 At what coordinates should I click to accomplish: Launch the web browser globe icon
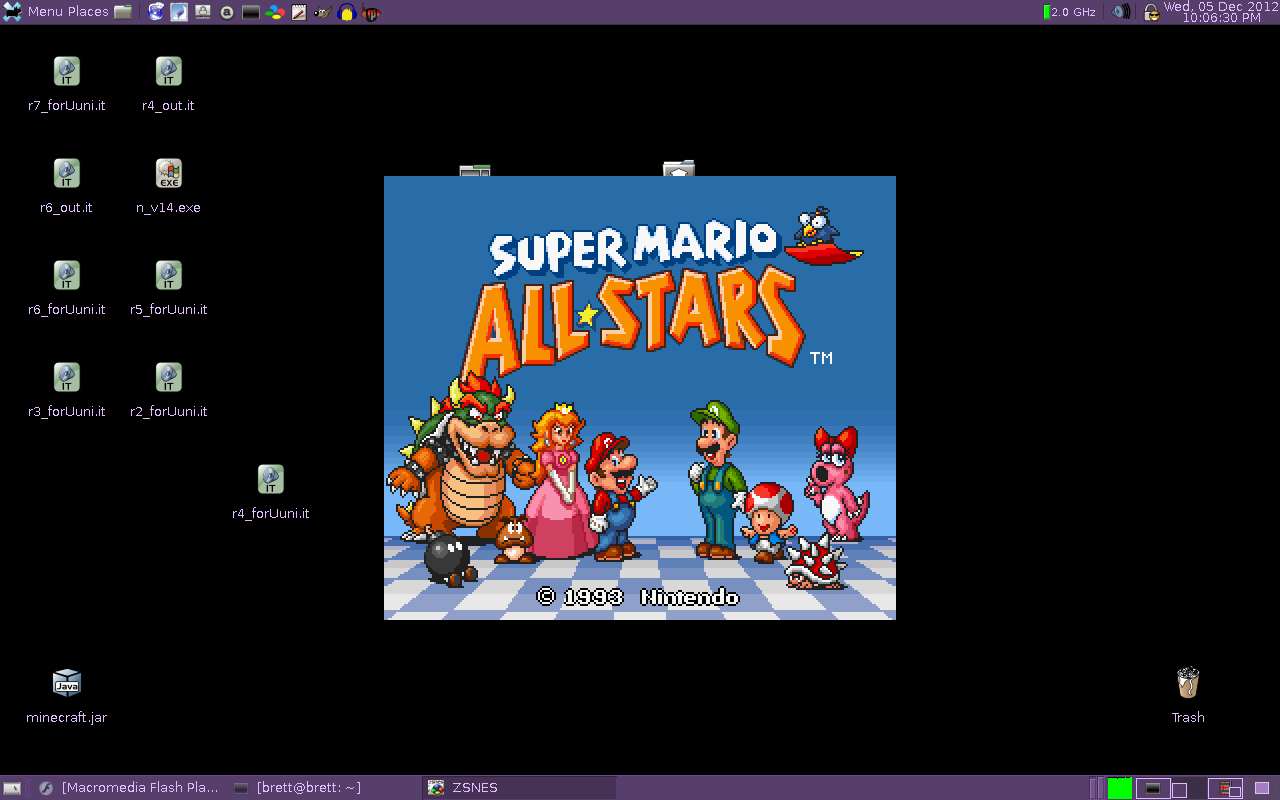(156, 12)
